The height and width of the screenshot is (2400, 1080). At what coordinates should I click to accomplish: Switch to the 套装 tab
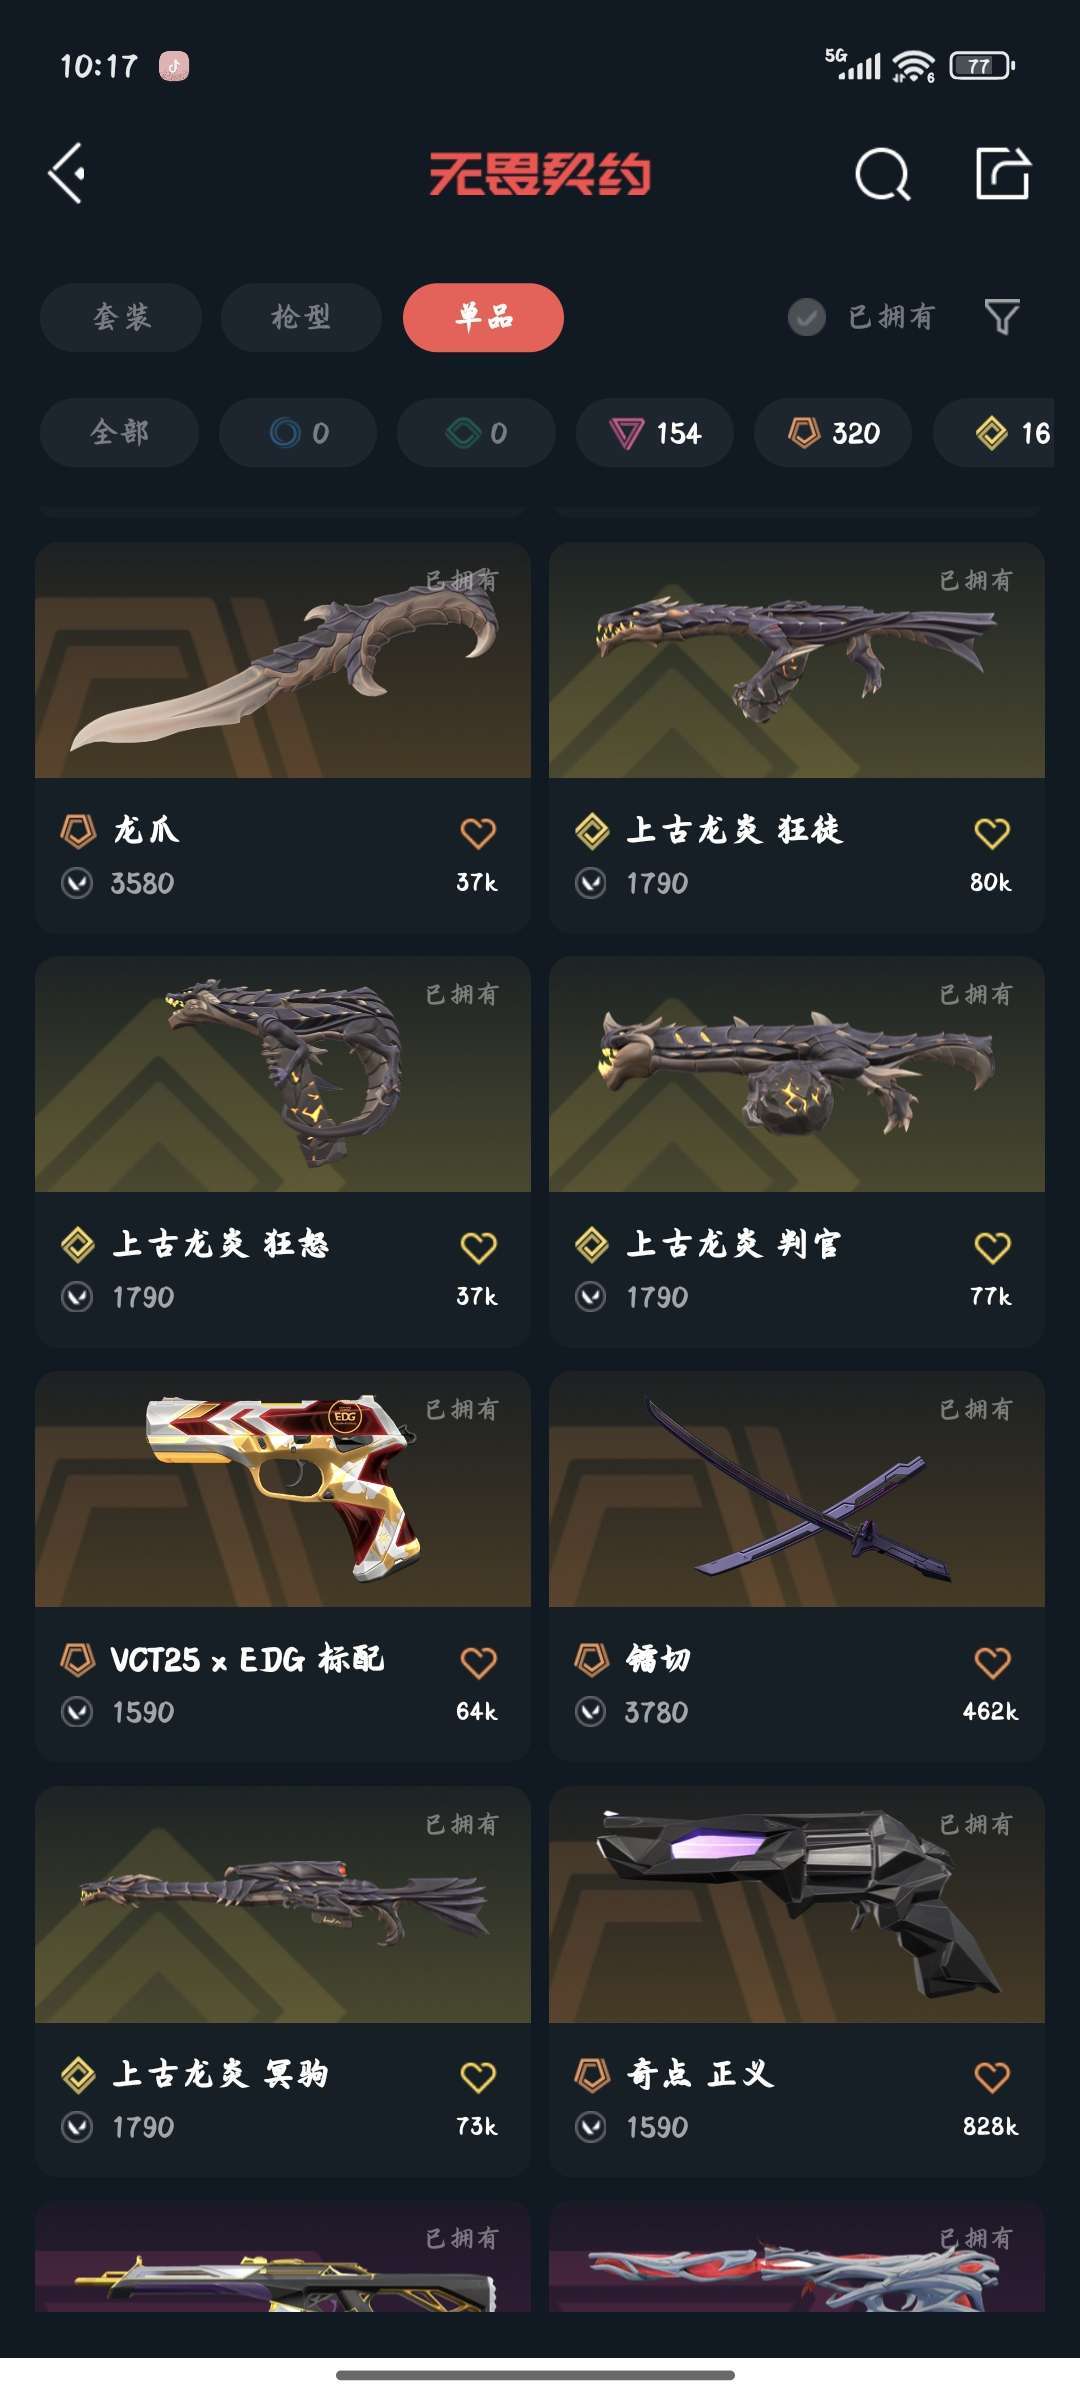tap(121, 317)
